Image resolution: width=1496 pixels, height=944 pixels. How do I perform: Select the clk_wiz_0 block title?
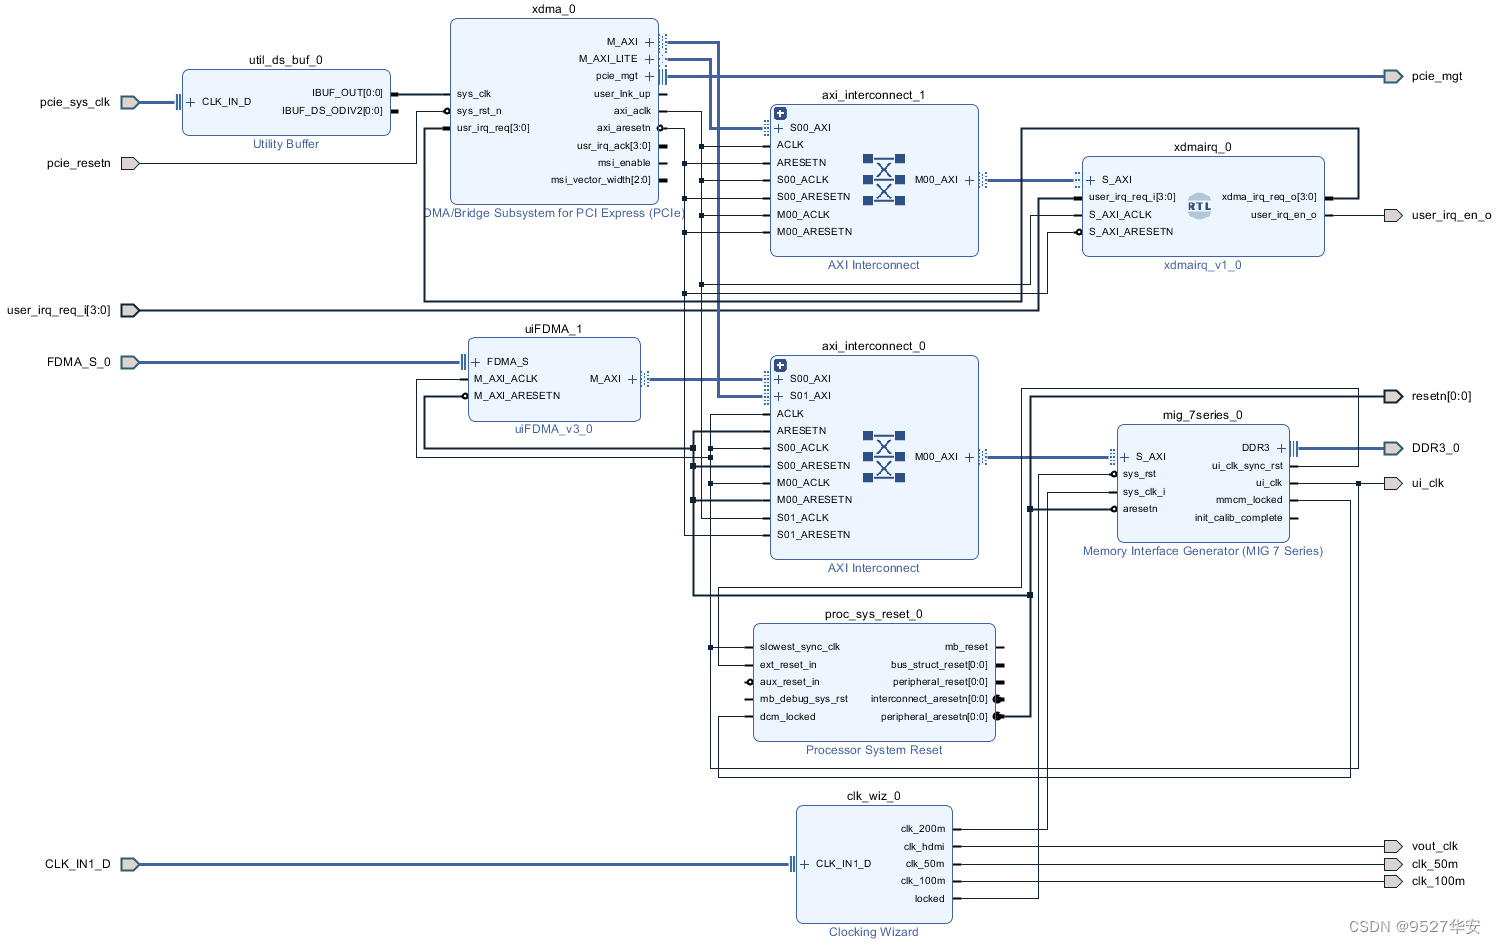pyautogui.click(x=874, y=796)
